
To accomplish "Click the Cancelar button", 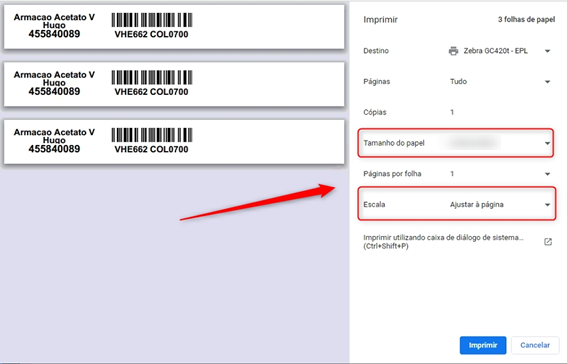I will 535,345.
